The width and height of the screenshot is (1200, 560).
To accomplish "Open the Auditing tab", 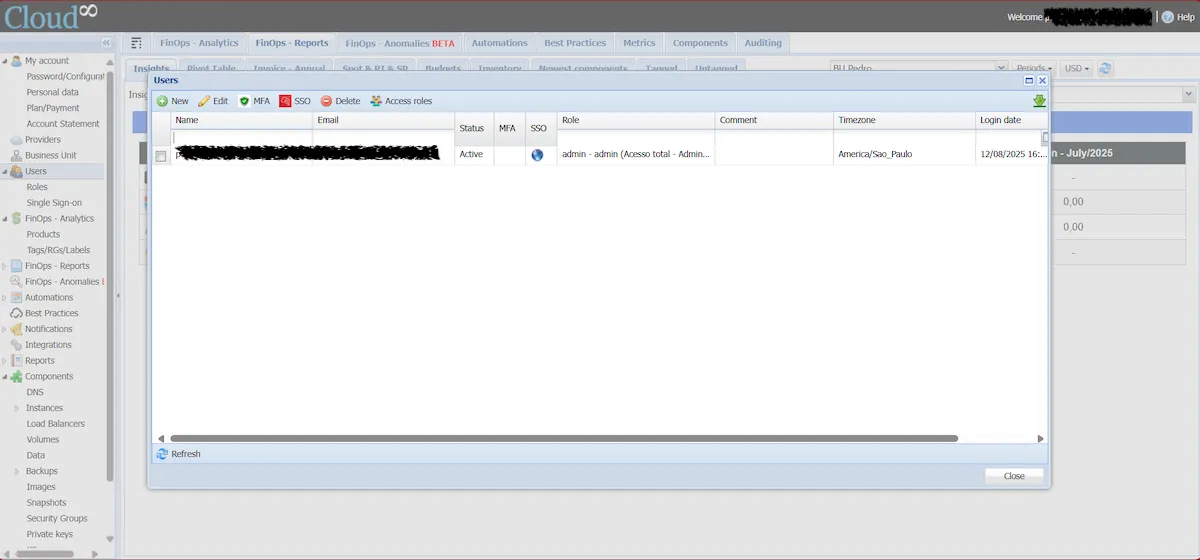I will 763,43.
